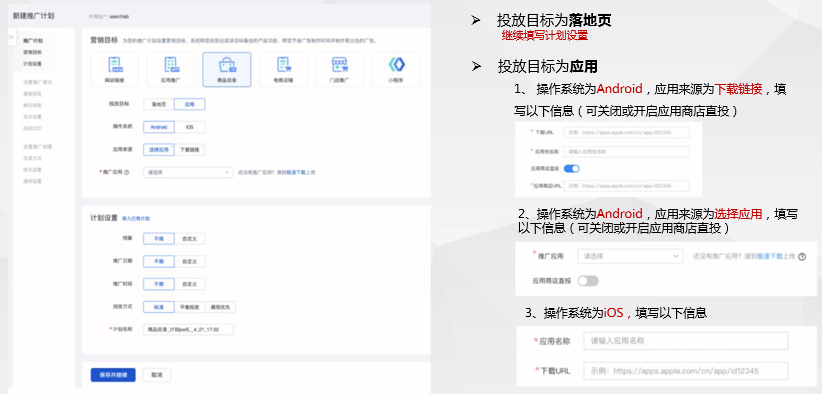This screenshot has height=394, width=822.
Task: Select the 门店推广 marketing goal card
Action: (339, 69)
